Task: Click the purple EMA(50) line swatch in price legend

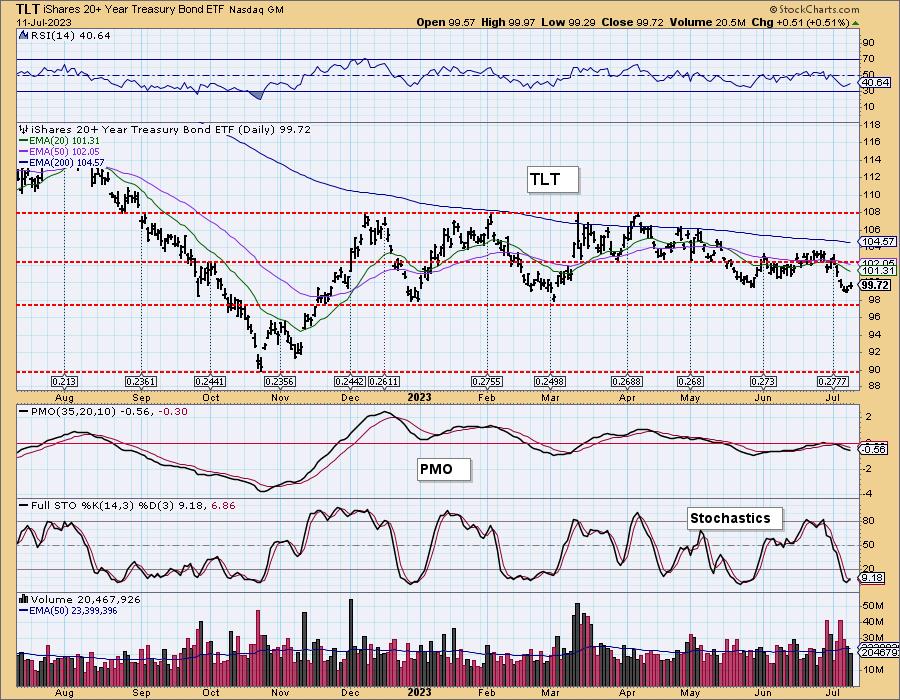Action: tap(24, 151)
